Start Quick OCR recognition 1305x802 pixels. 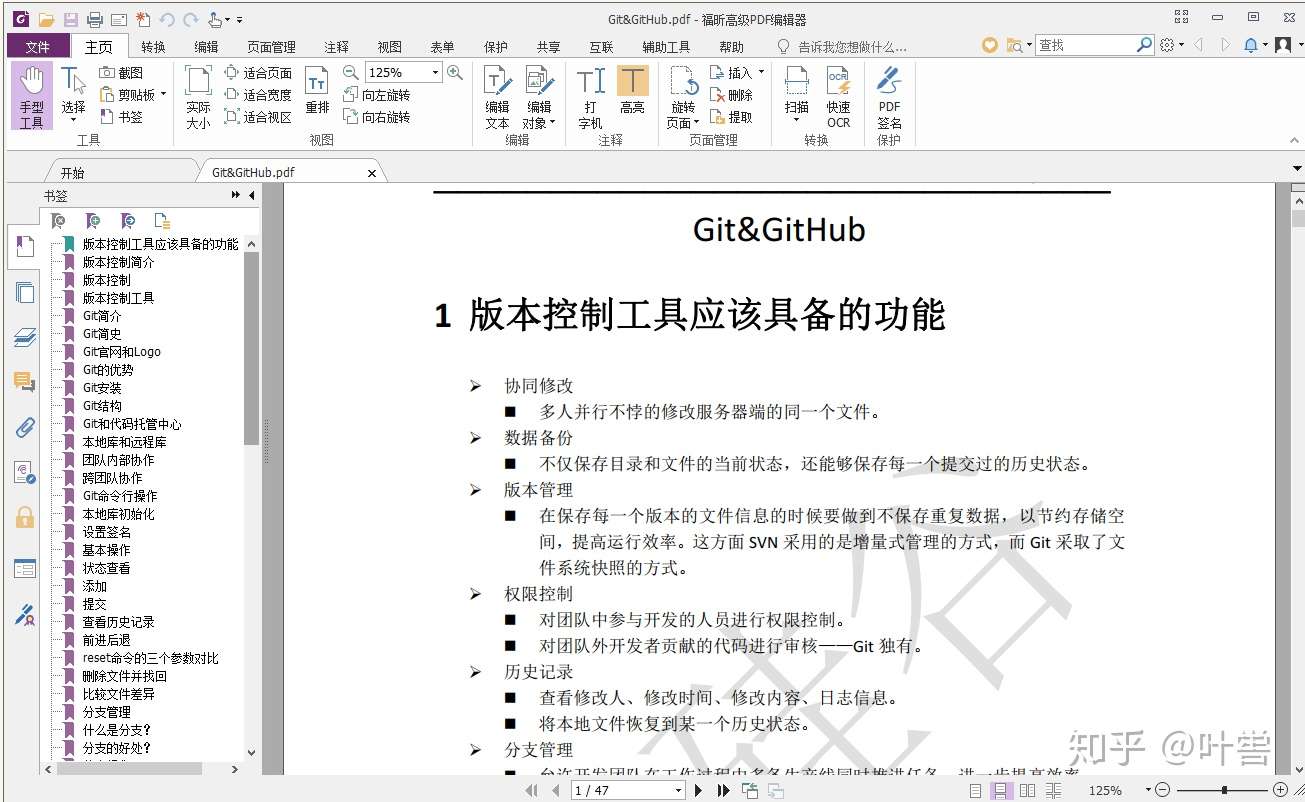click(x=838, y=97)
